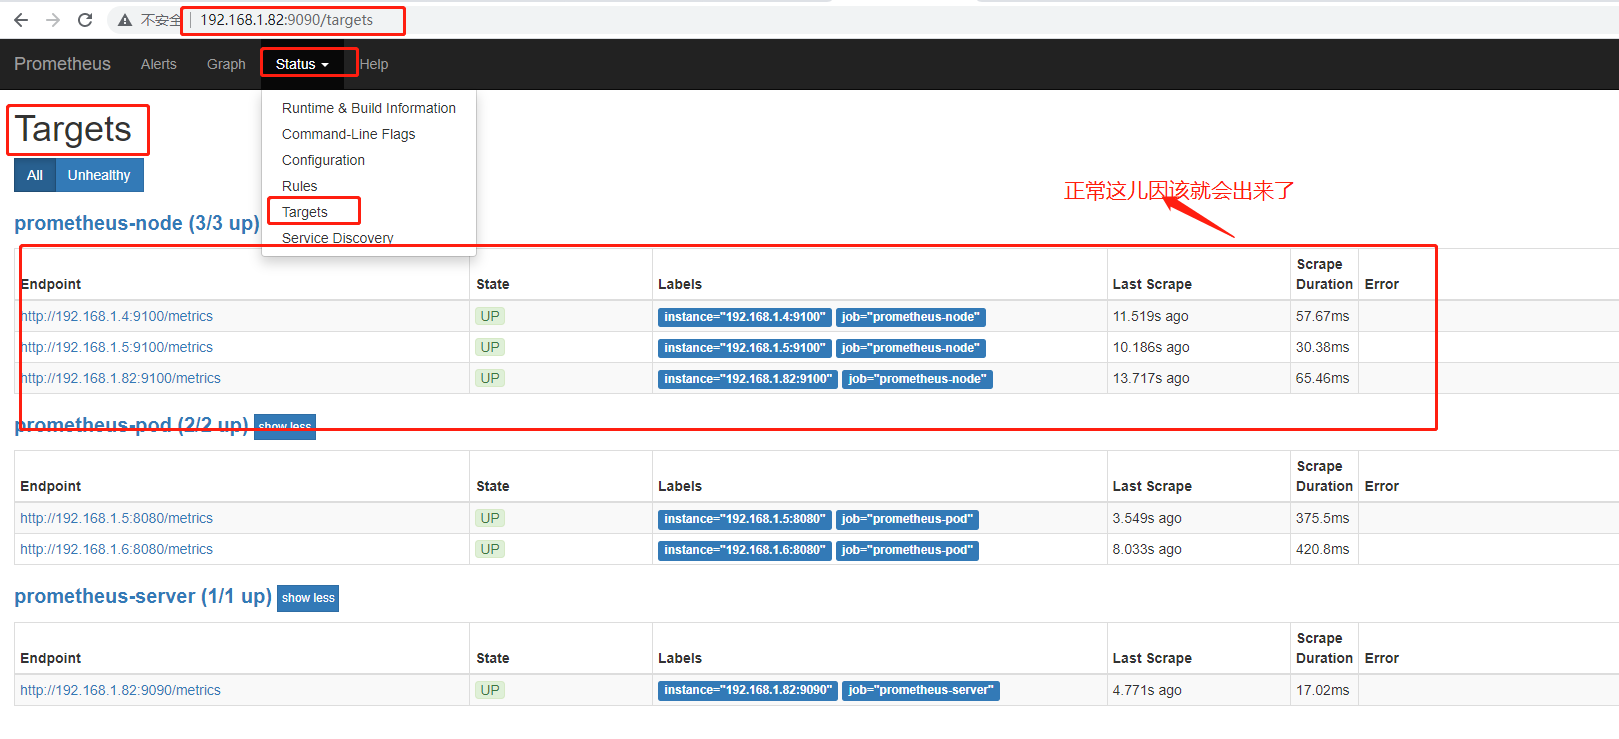Screen dimensions: 1619x739
Task: Click scrape duration 17.02ms
Action: 1322,690
